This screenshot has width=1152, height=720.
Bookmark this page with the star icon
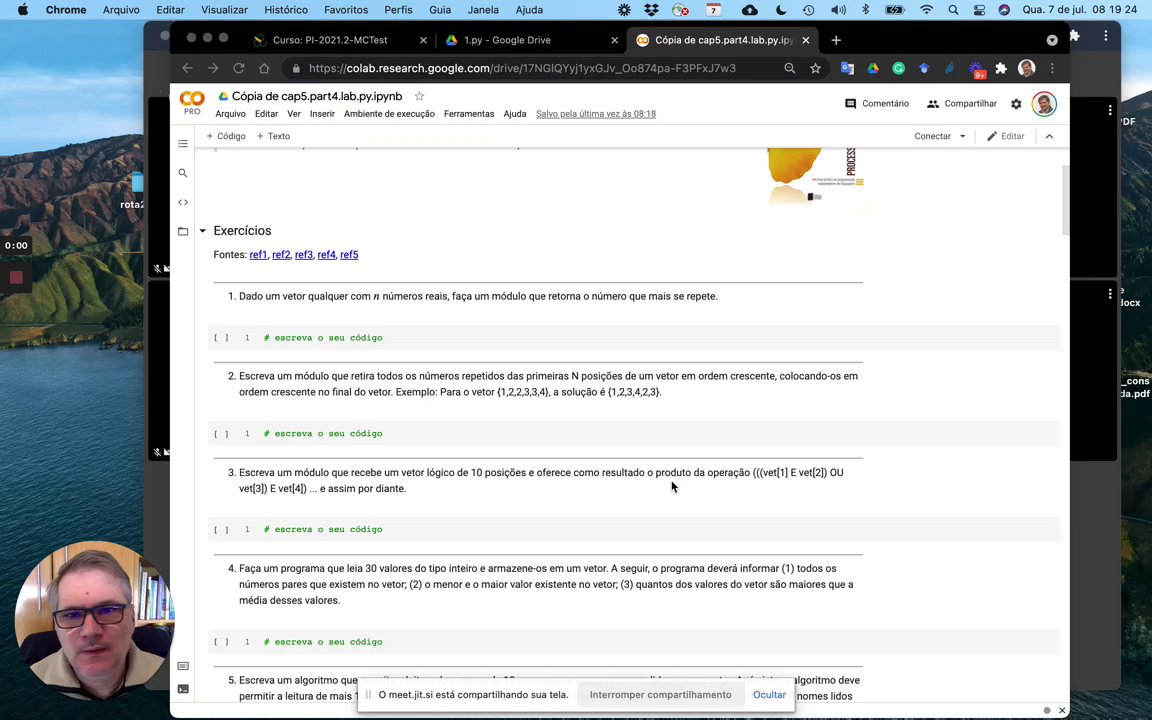[x=815, y=68]
